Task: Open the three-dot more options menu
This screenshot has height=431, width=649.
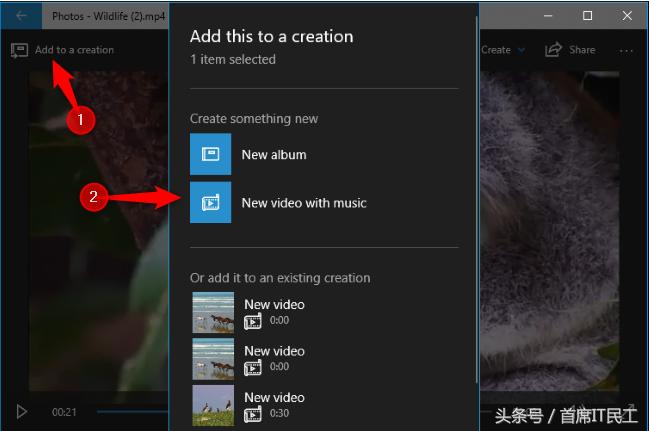Action: pyautogui.click(x=626, y=51)
